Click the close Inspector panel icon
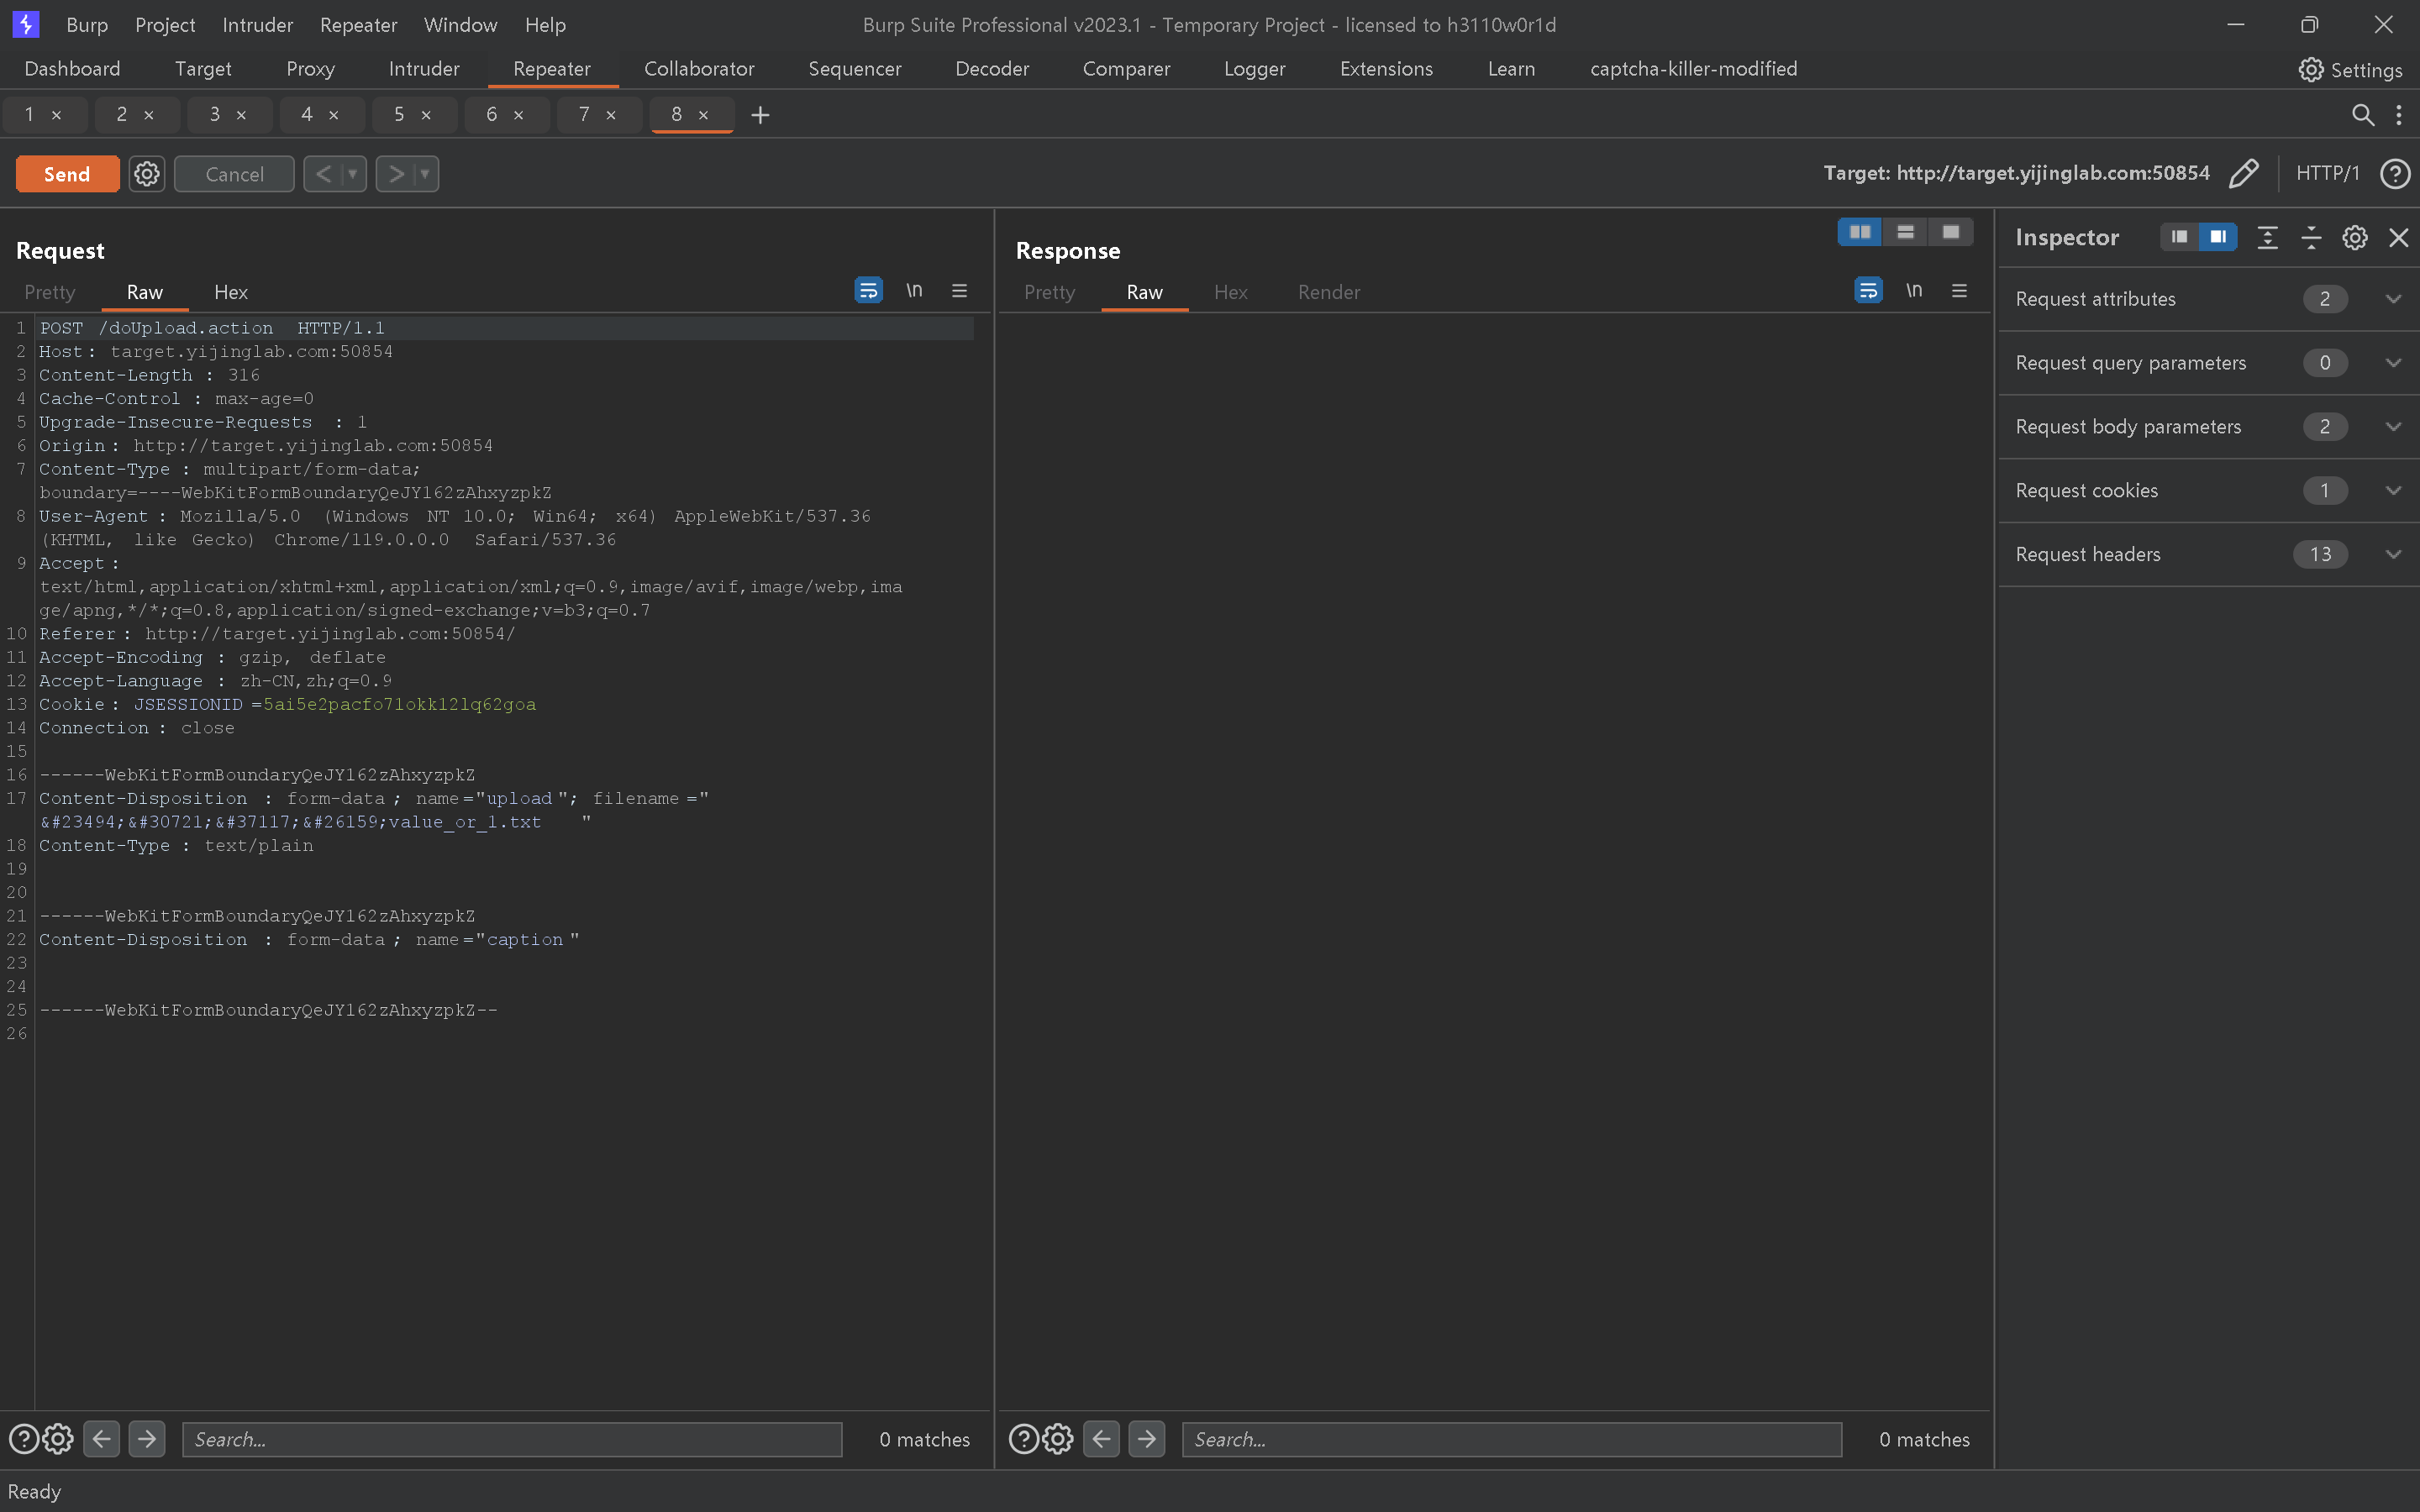The height and width of the screenshot is (1512, 2420). [2399, 235]
